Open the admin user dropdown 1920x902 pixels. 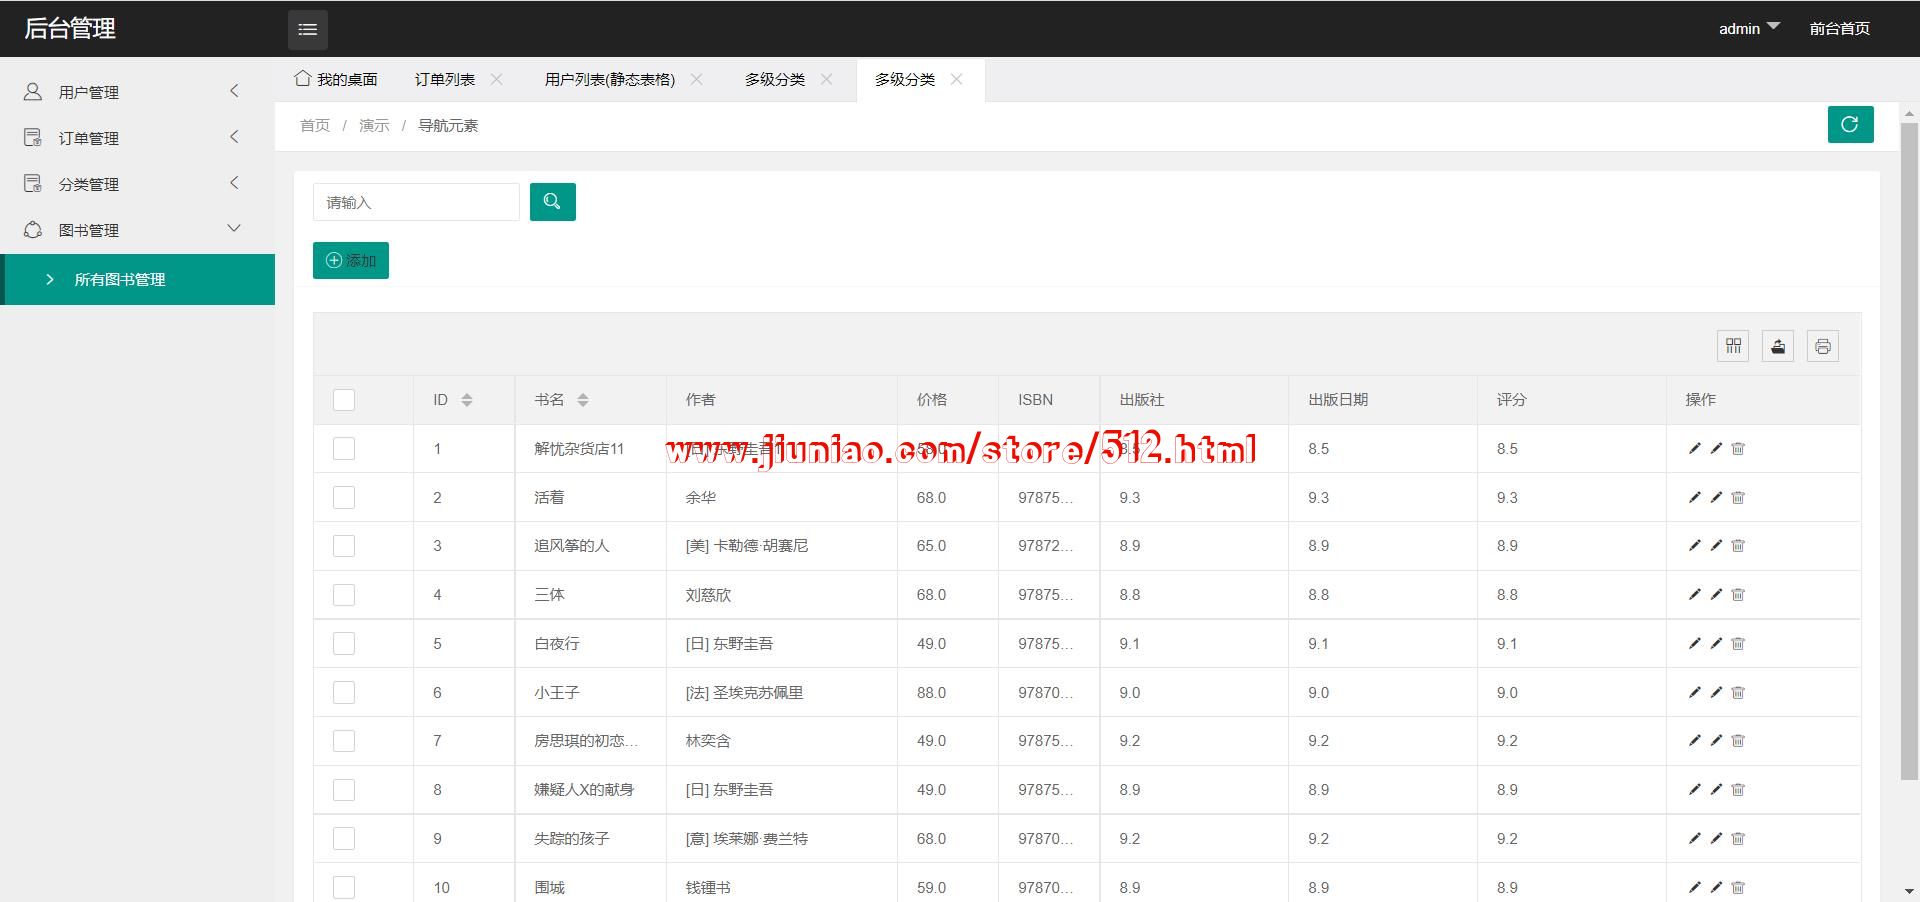pyautogui.click(x=1748, y=29)
